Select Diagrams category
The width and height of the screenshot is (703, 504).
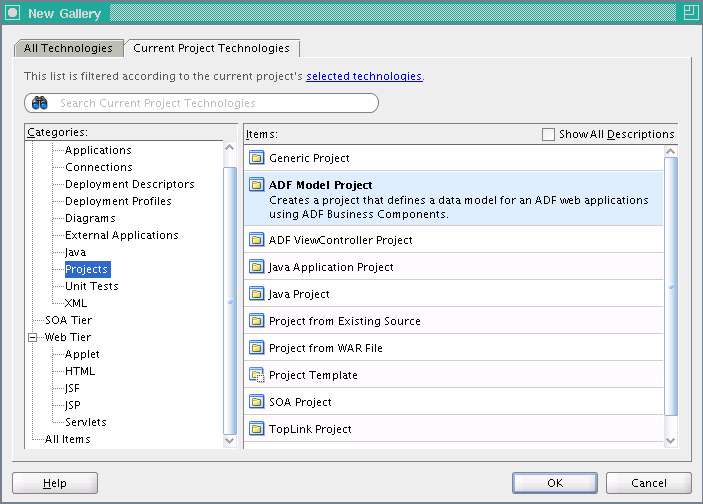tap(90, 218)
